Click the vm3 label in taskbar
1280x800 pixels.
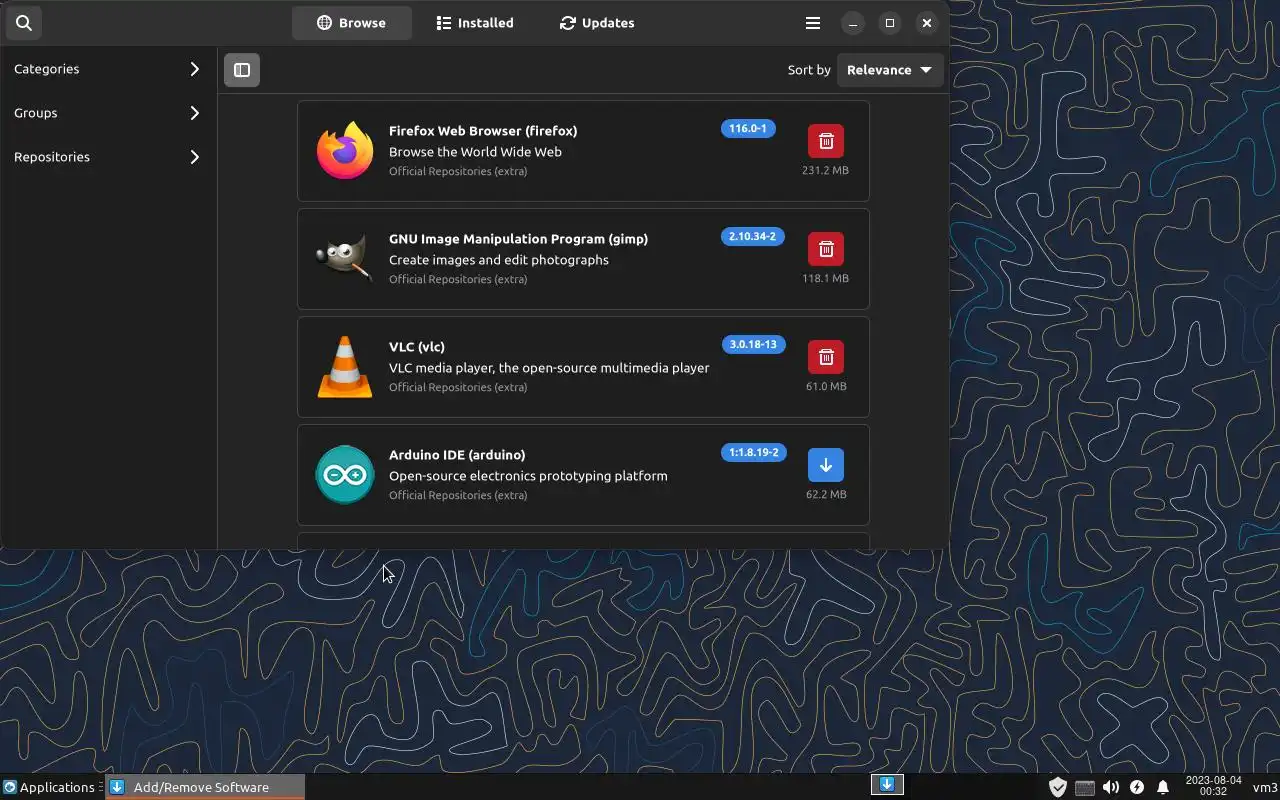coord(1265,787)
